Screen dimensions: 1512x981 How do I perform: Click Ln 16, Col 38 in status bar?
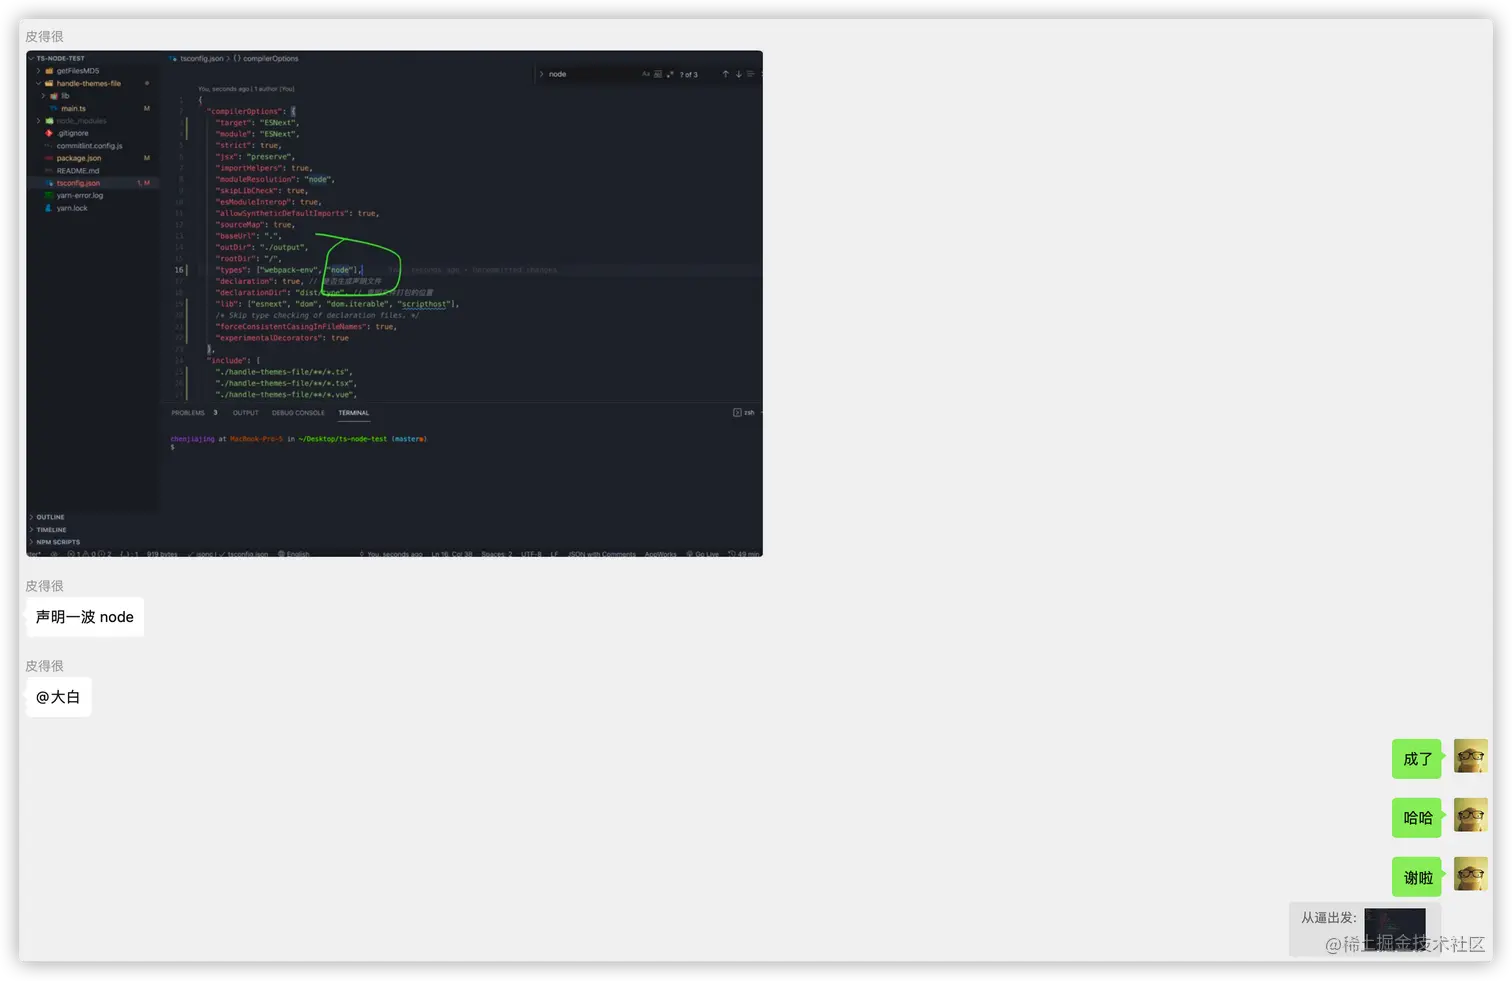(452, 554)
